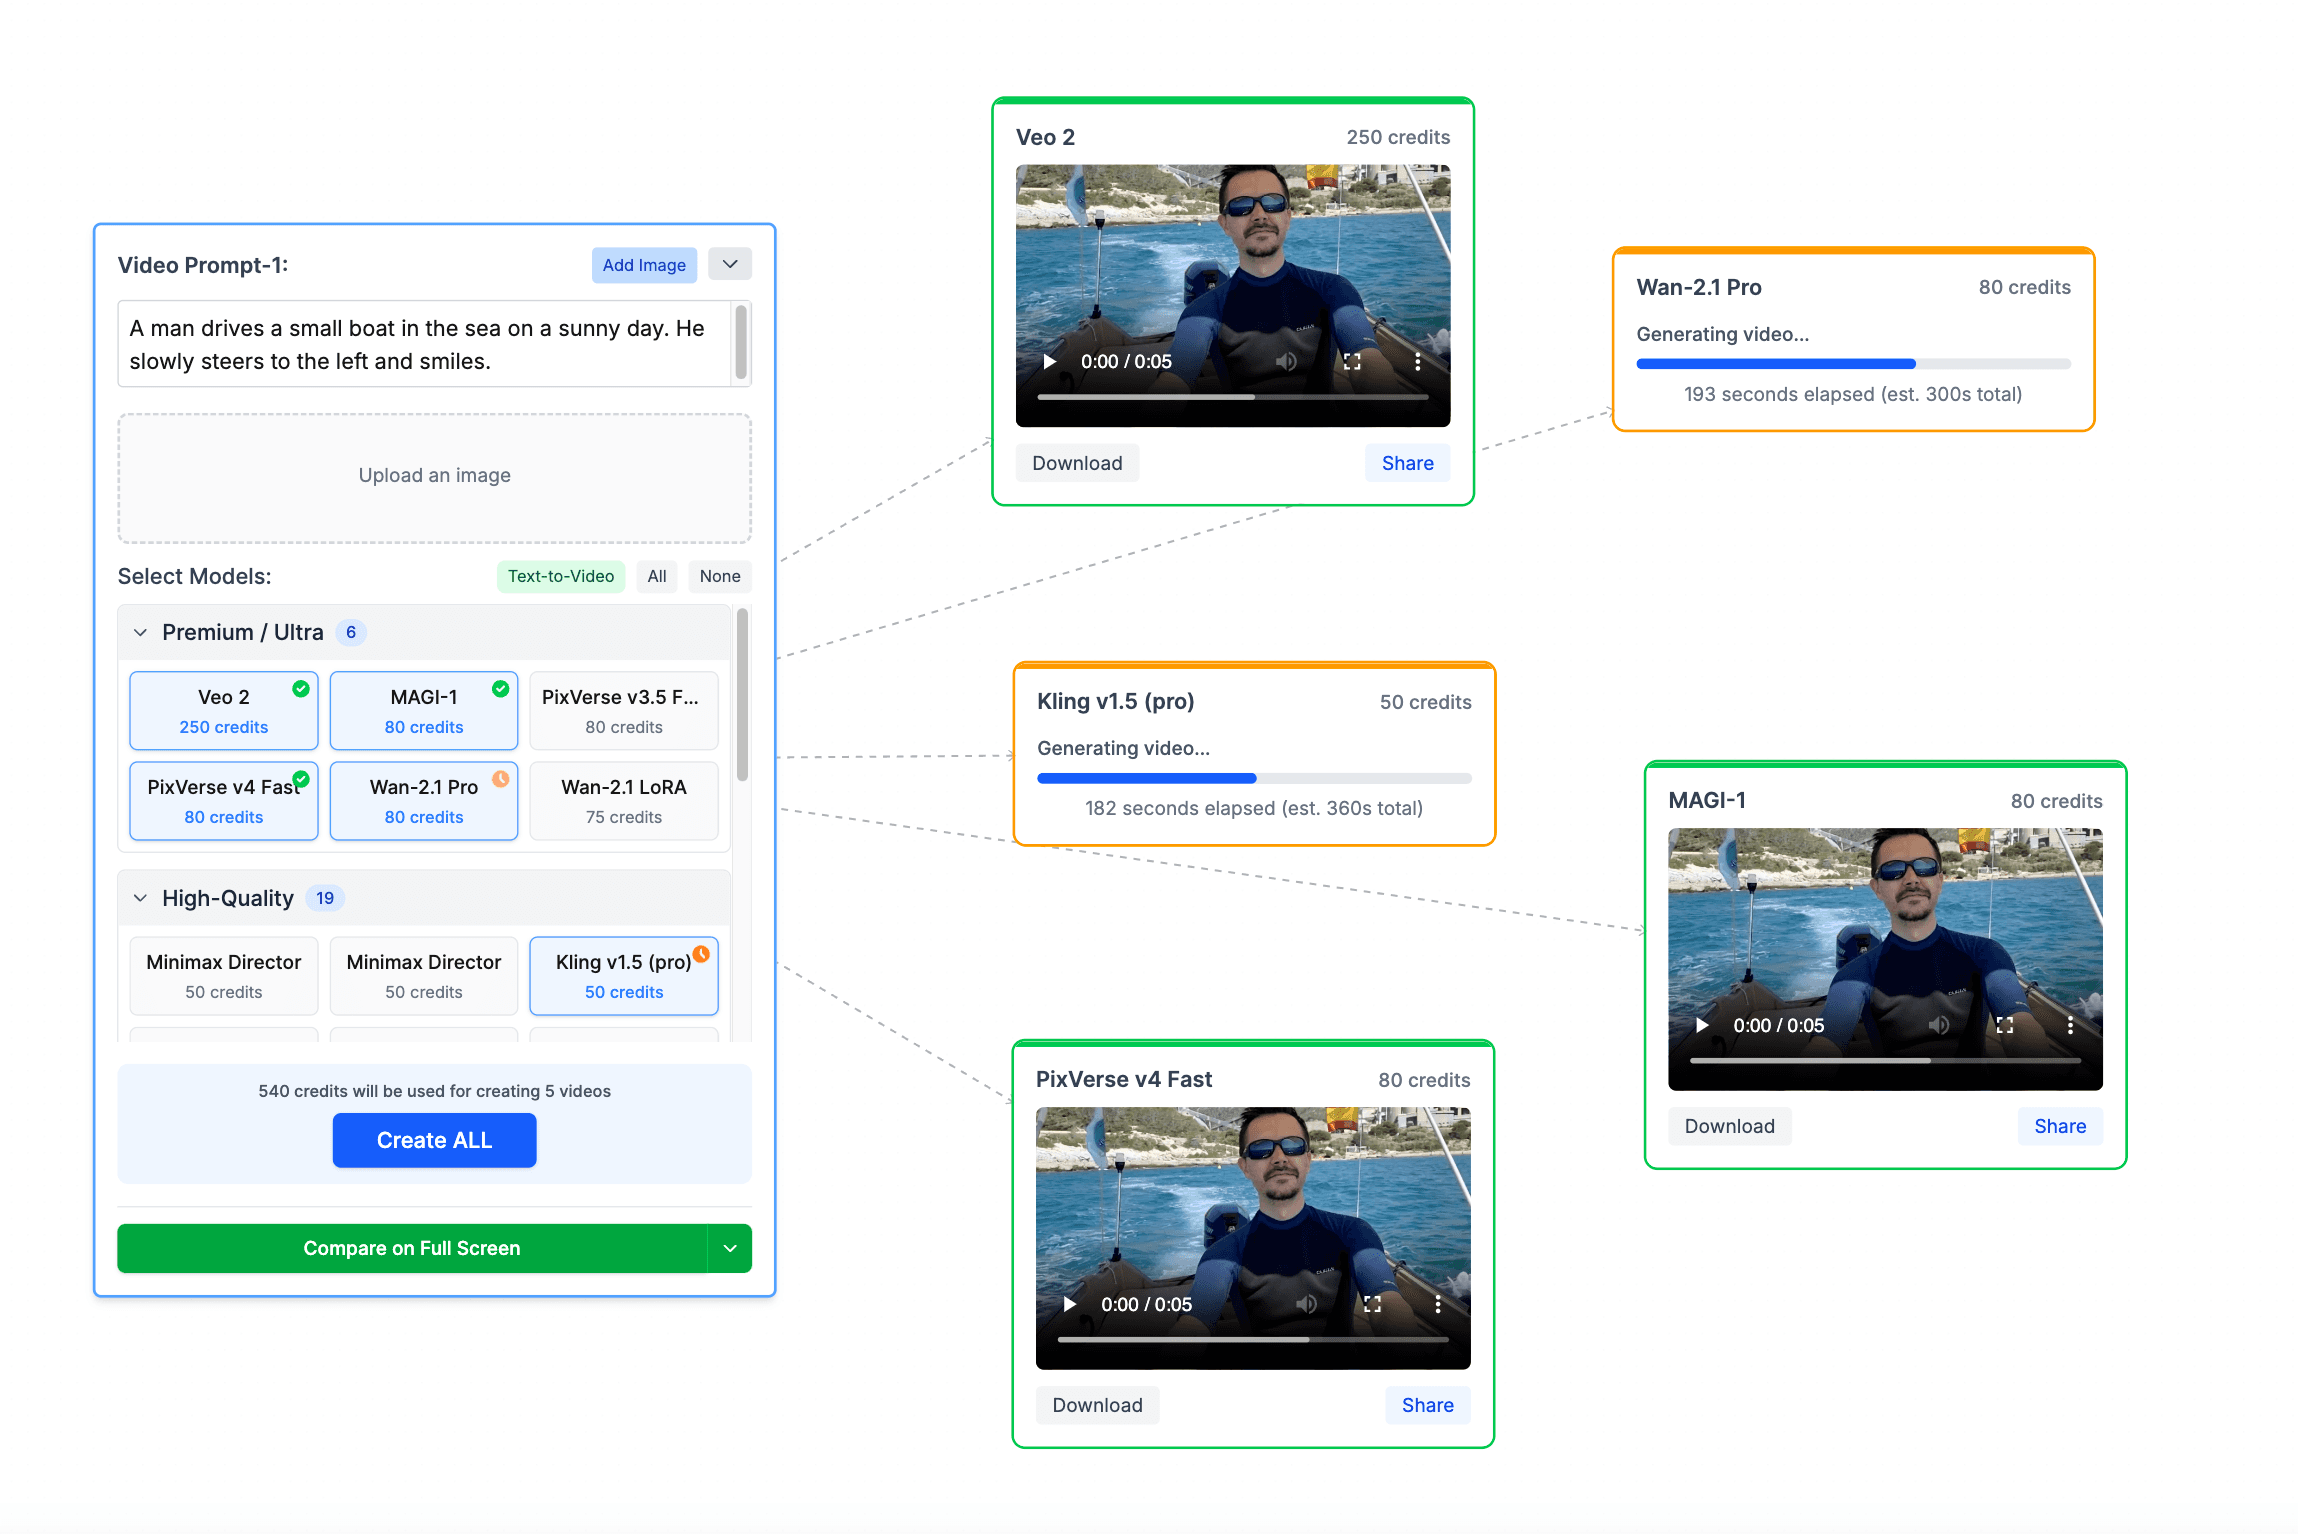Select the second Minimax Director model
This screenshot has width=2298, height=1534.
[424, 976]
